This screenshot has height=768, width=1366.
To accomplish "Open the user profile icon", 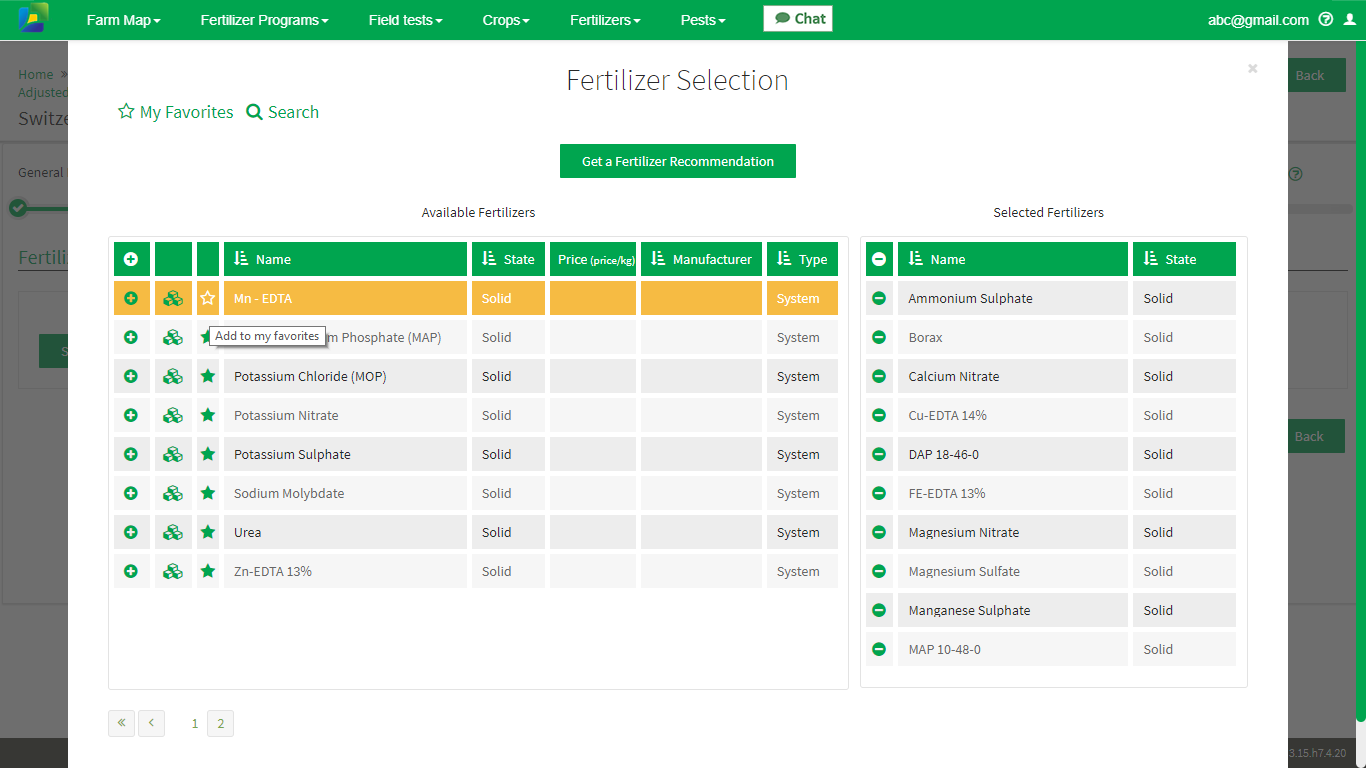I will (x=1350, y=19).
